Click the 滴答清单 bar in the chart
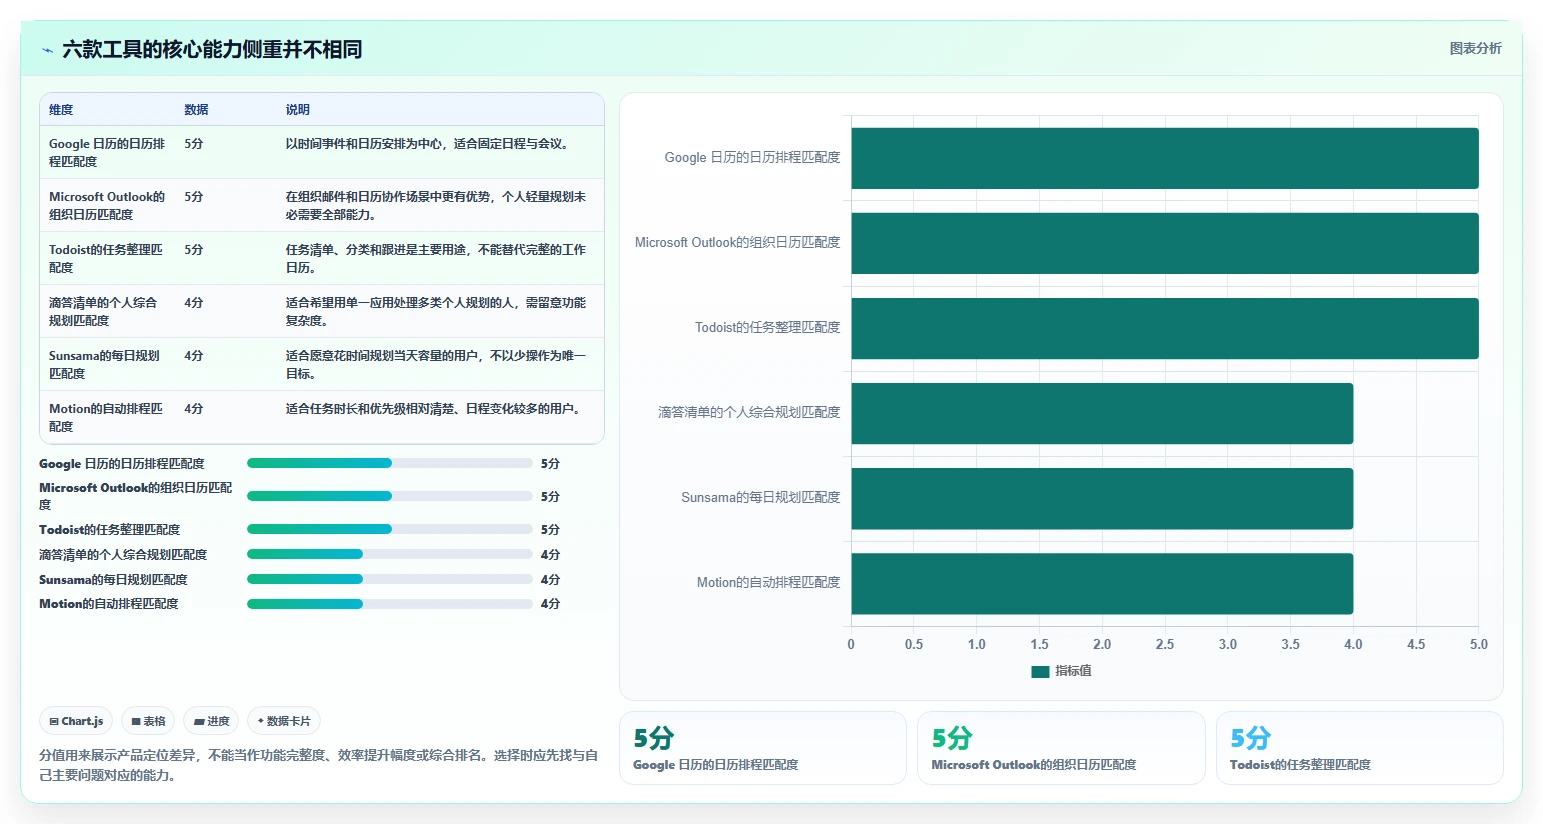This screenshot has height=824, width=1543. coord(1102,413)
